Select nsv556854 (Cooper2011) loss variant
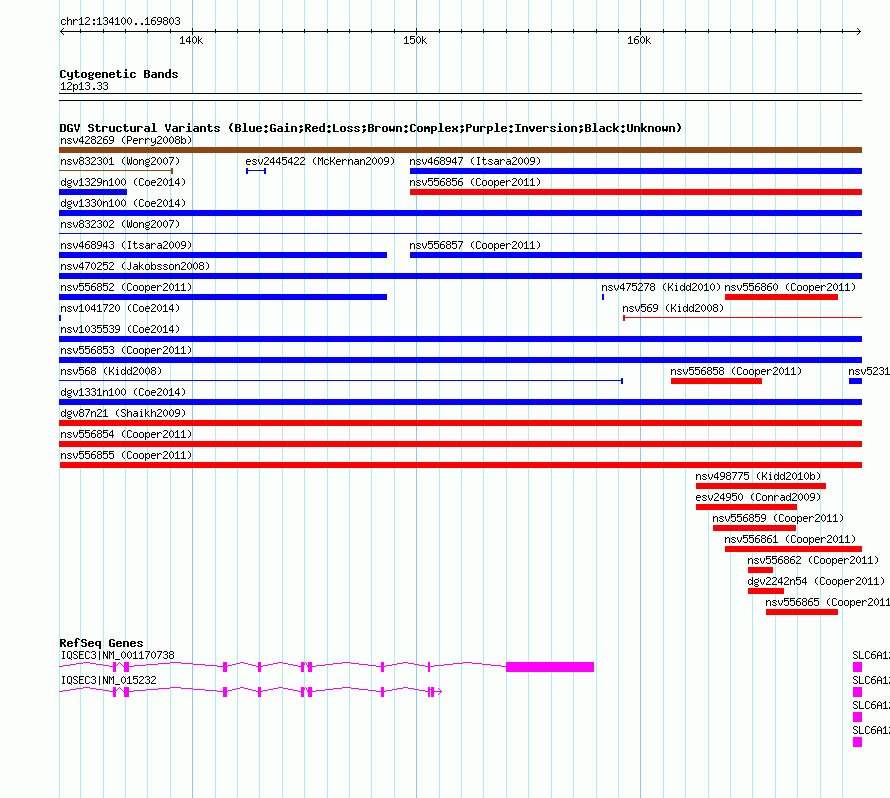Viewport: 890px width, 798px height. (460, 444)
